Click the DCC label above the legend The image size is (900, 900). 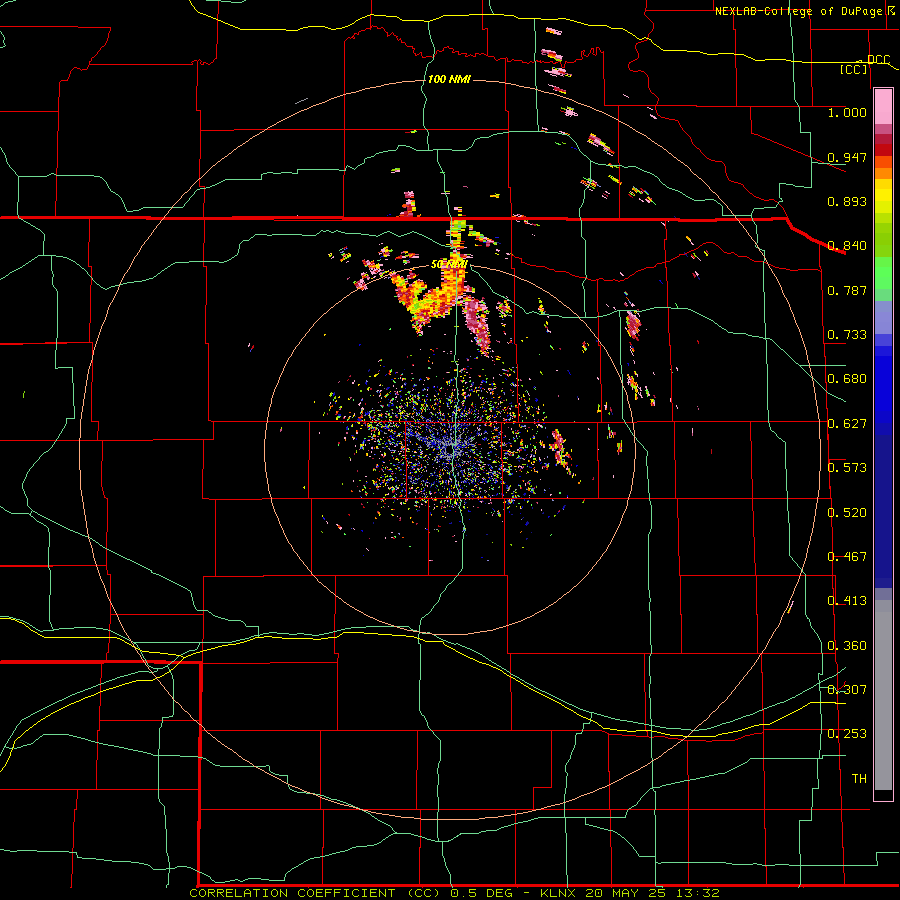(878, 60)
